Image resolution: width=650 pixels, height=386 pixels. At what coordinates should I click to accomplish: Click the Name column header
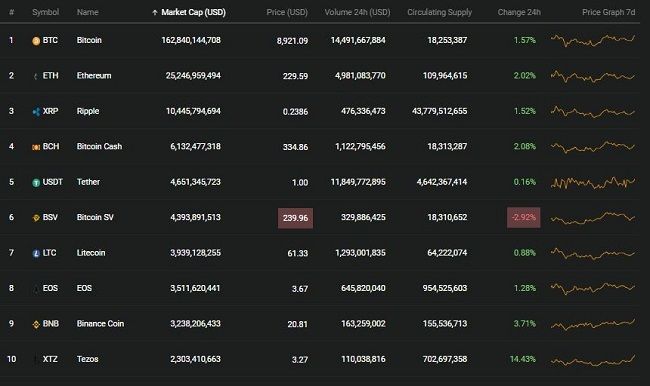pyautogui.click(x=87, y=12)
